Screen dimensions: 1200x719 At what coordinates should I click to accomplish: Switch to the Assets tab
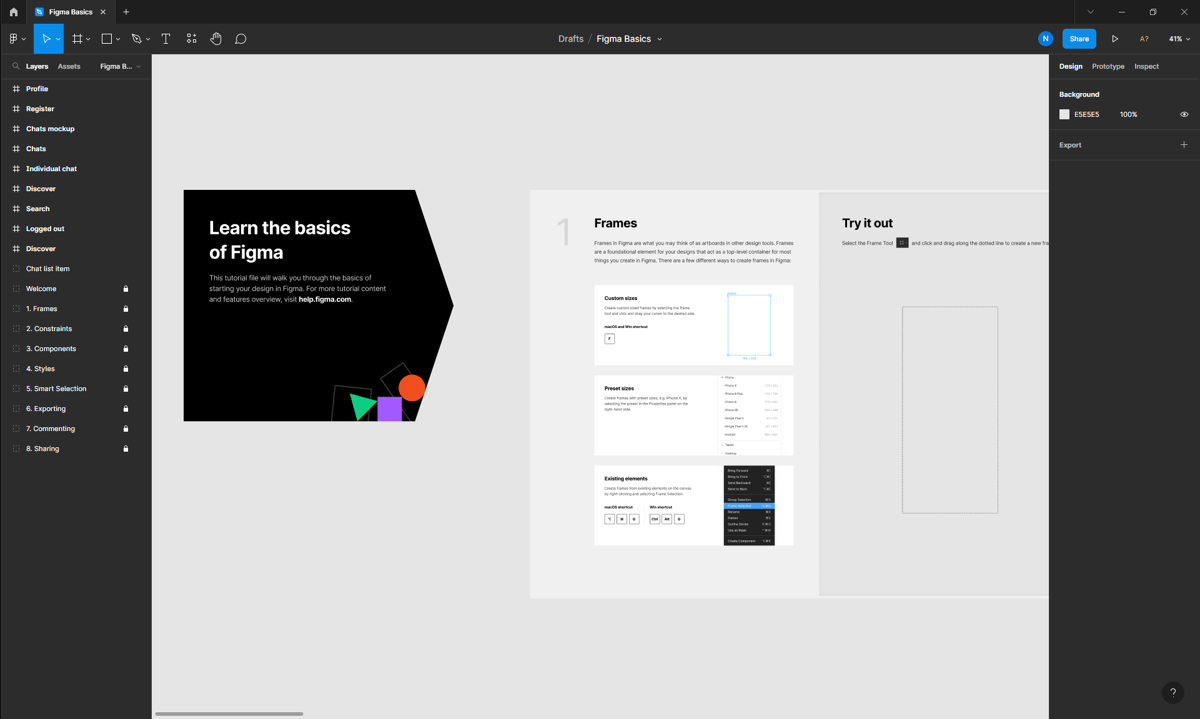click(69, 66)
